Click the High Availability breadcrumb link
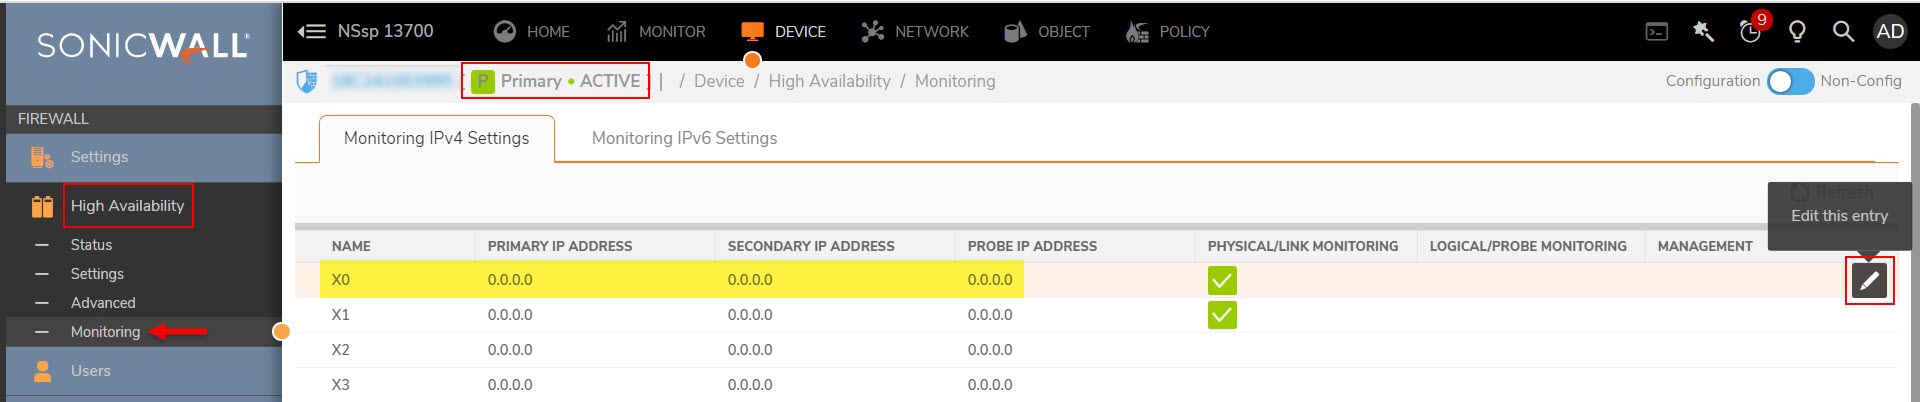1920x402 pixels. 829,81
